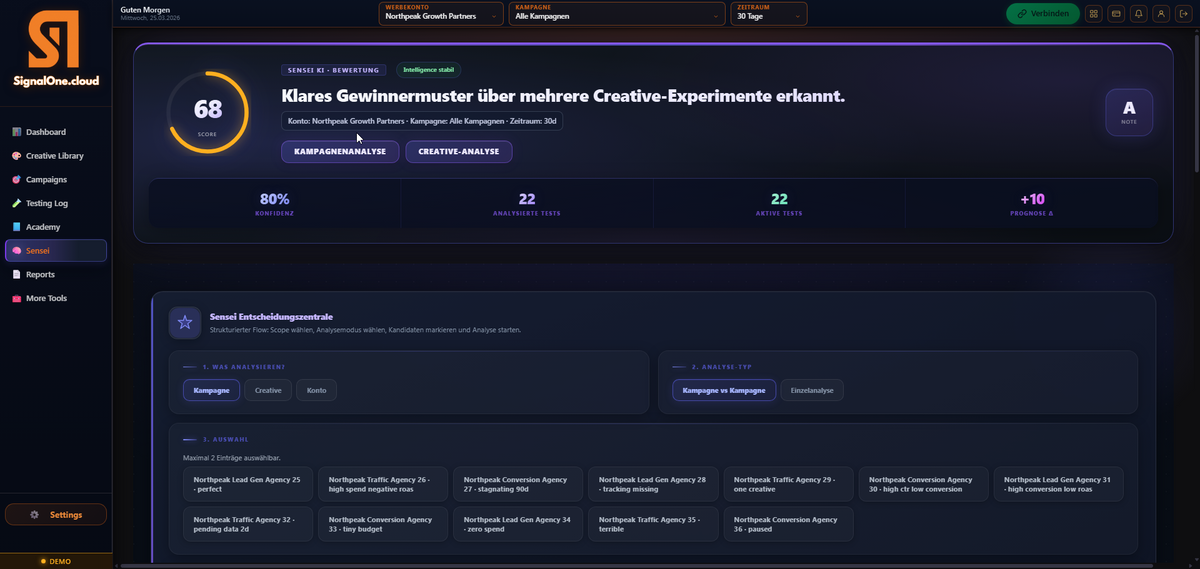1200x569 pixels.
Task: Open the Dashboard sidebar item
Action: (56, 132)
